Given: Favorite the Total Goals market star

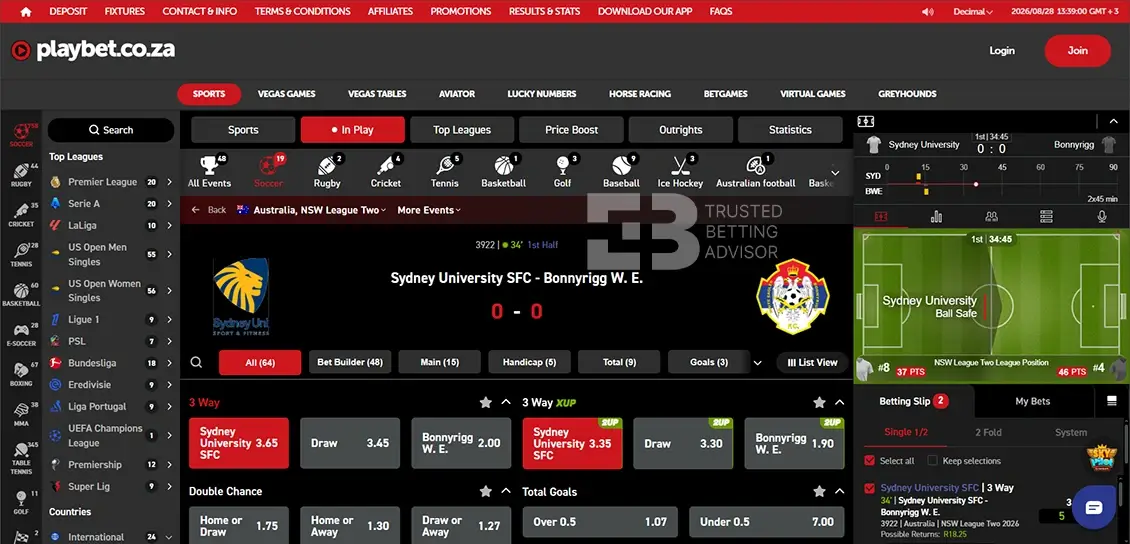Looking at the screenshot, I should (819, 491).
